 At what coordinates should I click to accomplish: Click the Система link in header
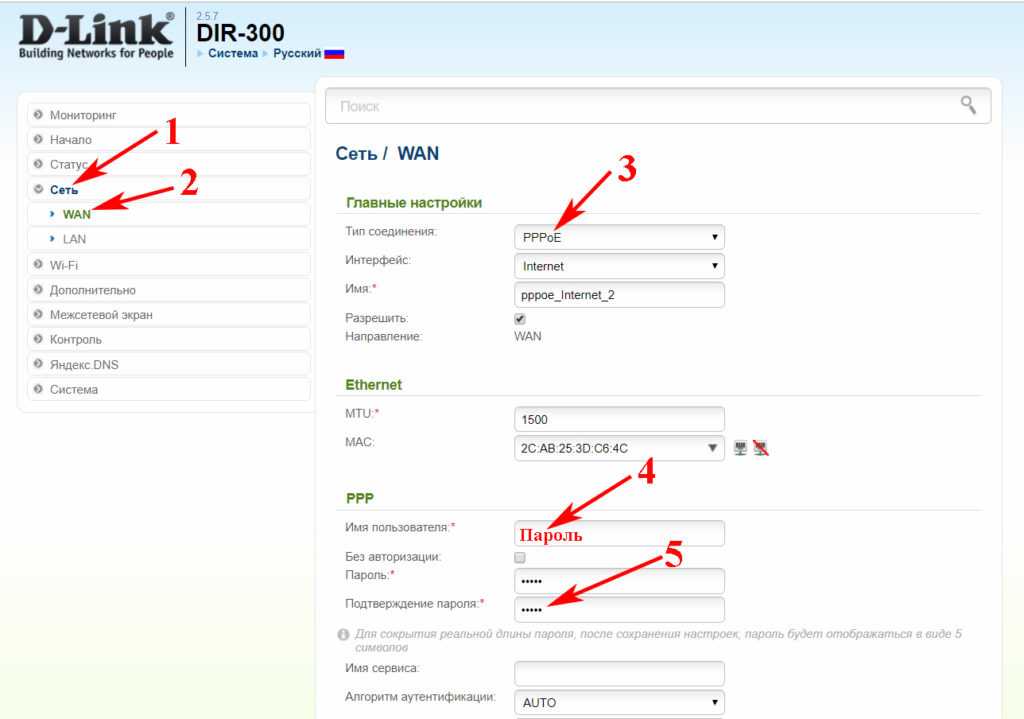click(x=232, y=53)
